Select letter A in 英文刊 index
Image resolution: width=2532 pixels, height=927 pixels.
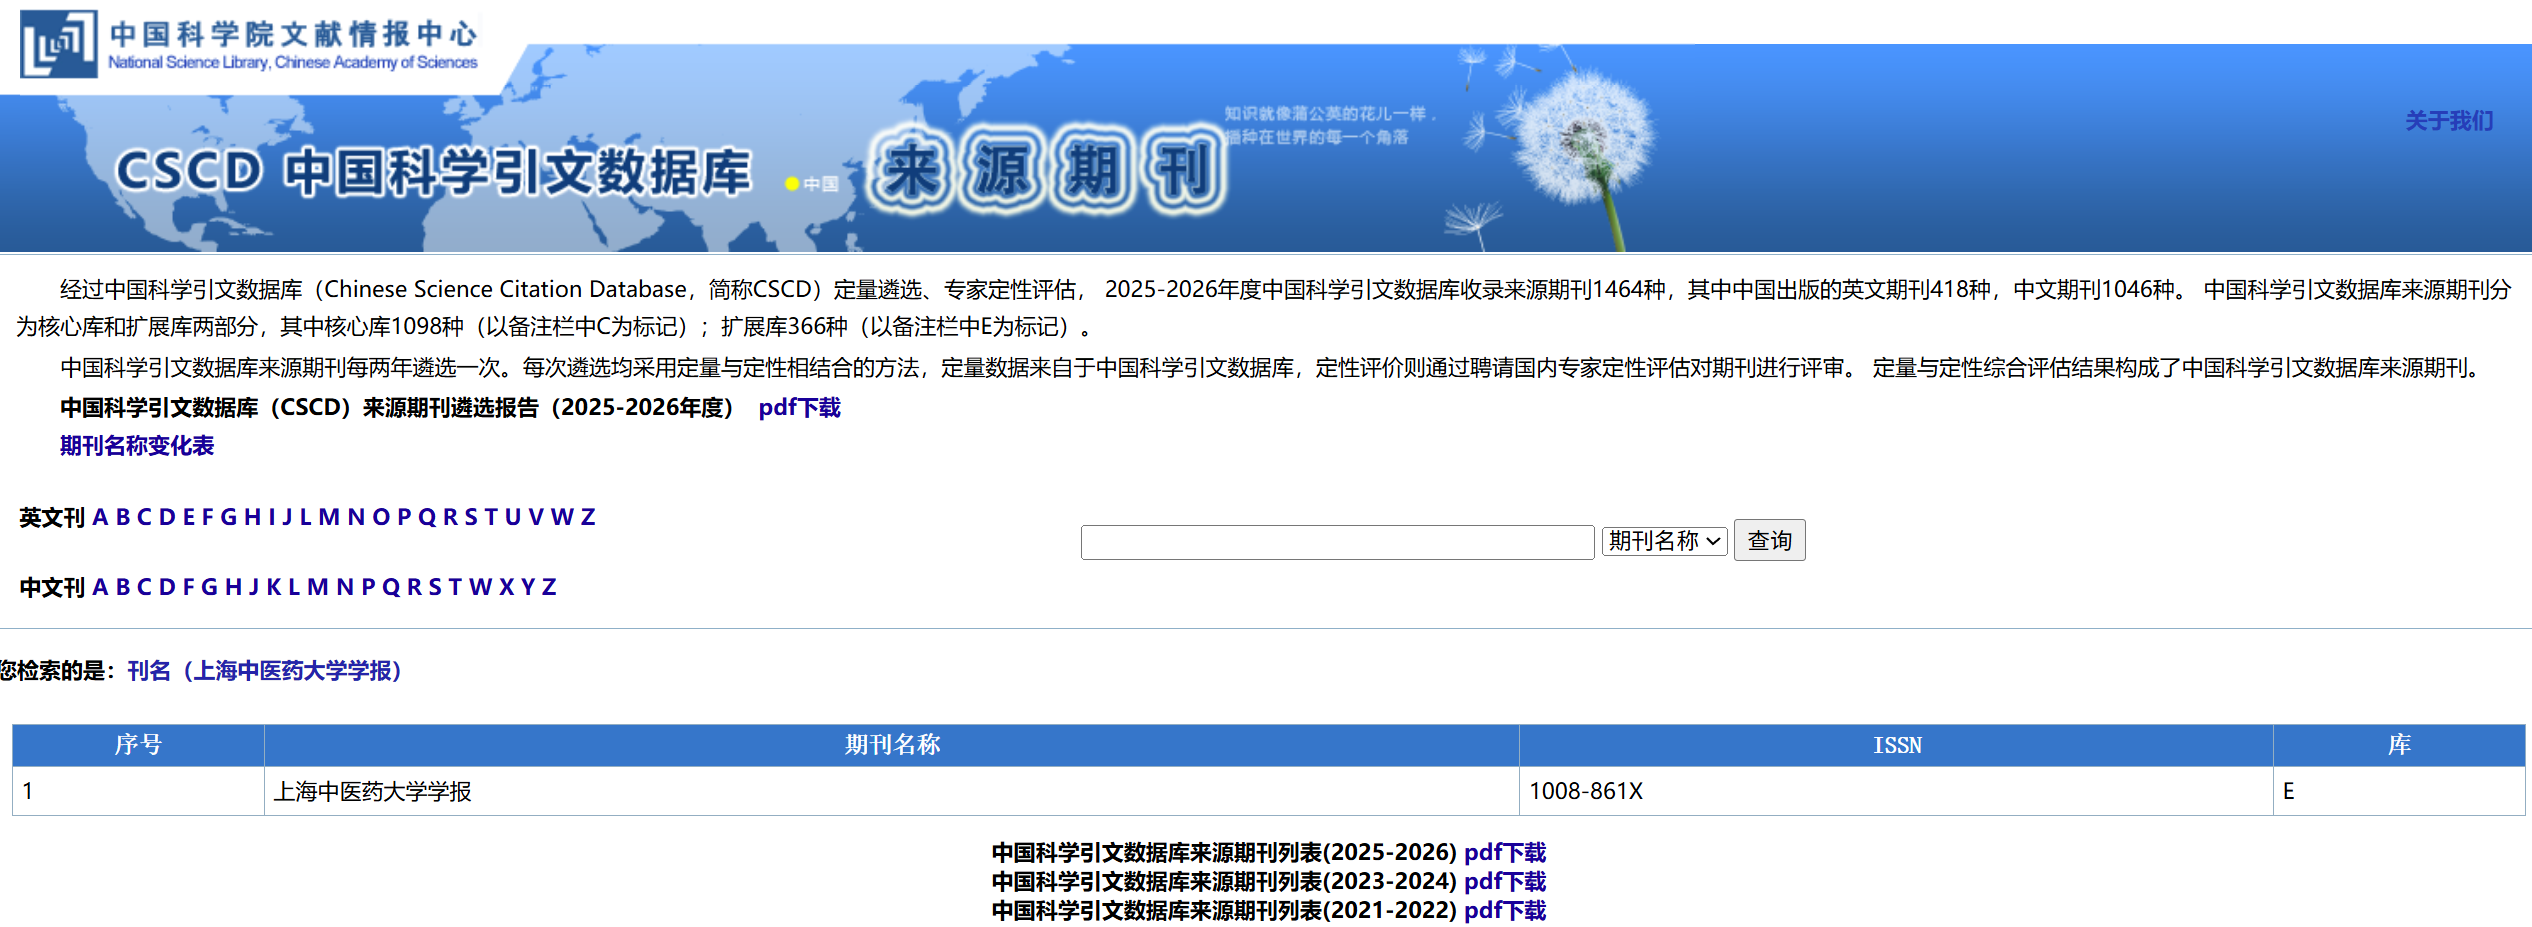100,517
